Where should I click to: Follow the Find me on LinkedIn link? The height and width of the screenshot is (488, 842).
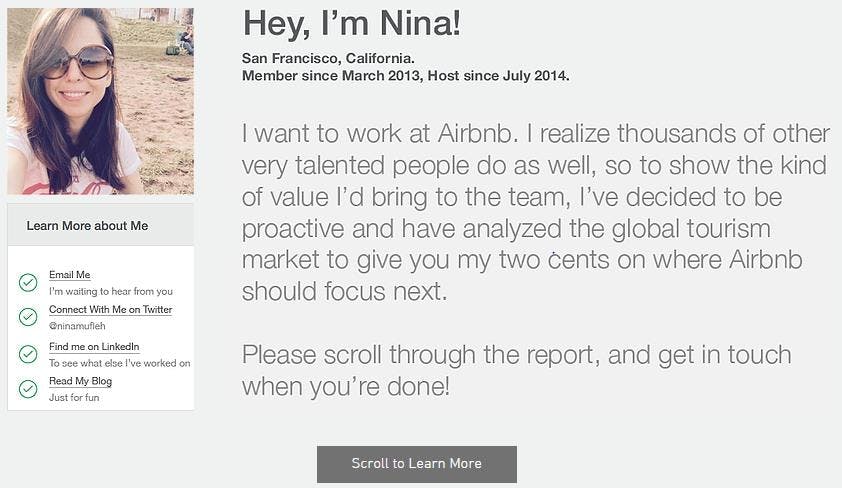[x=94, y=347]
